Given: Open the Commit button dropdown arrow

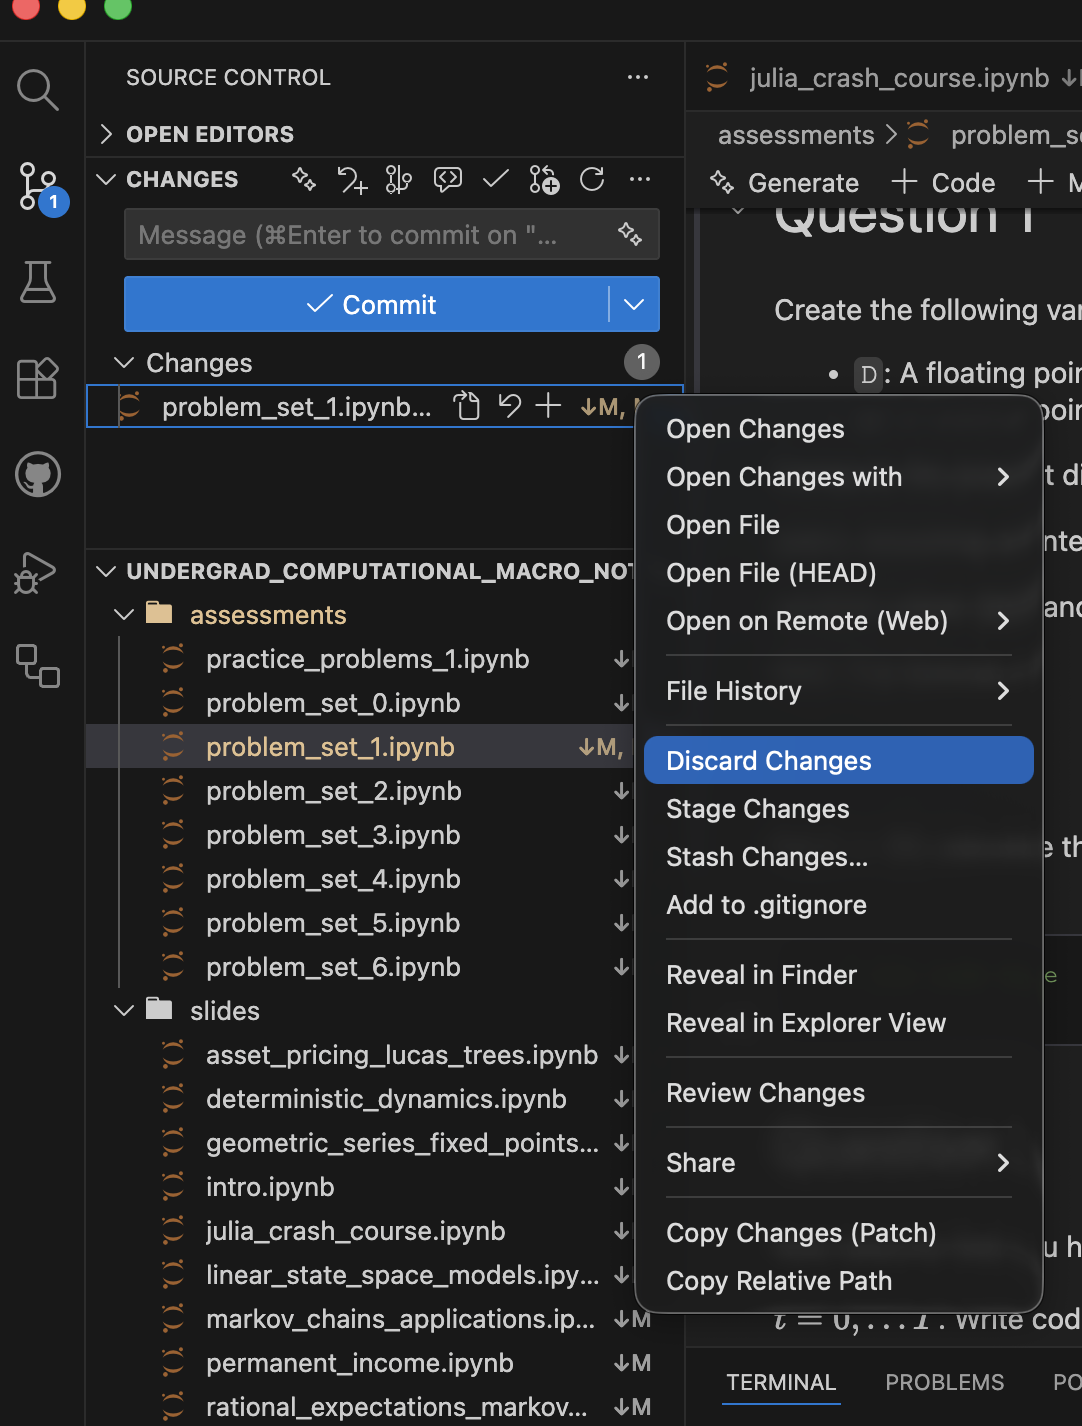Looking at the screenshot, I should click(634, 305).
